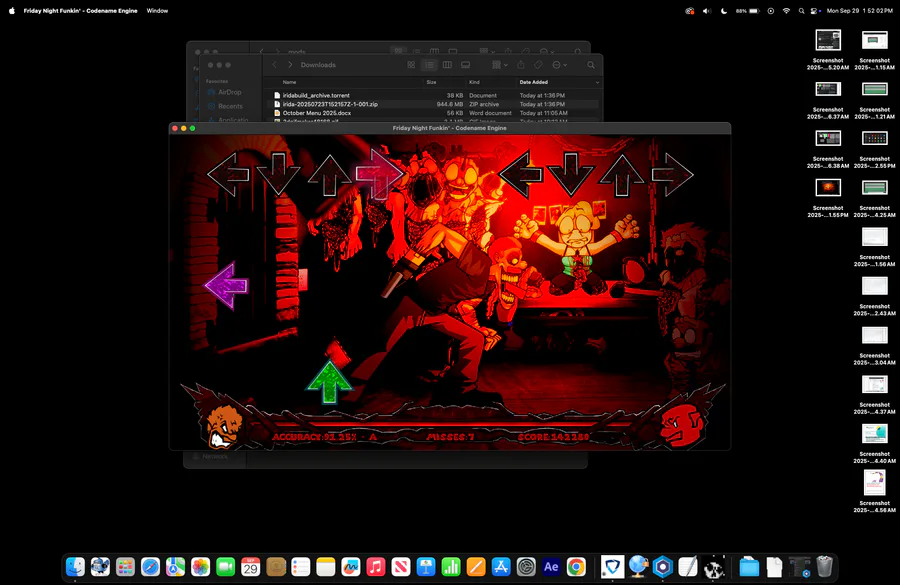Go forward in Downloads Finder window

(x=290, y=65)
